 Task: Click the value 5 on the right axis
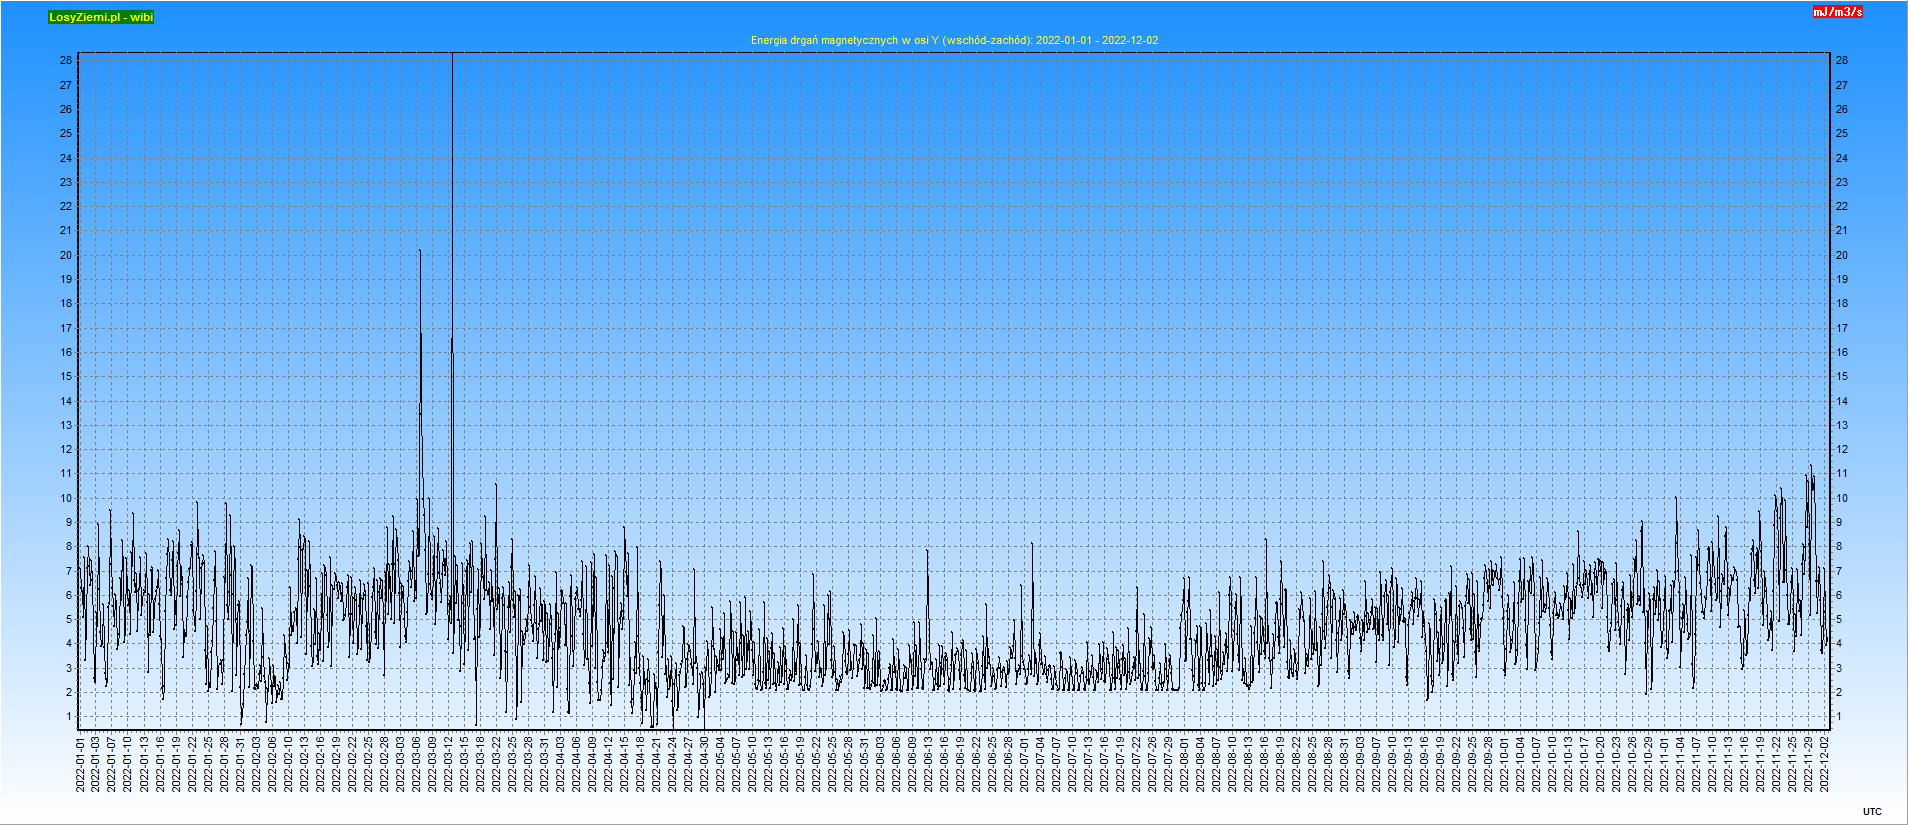(1838, 619)
